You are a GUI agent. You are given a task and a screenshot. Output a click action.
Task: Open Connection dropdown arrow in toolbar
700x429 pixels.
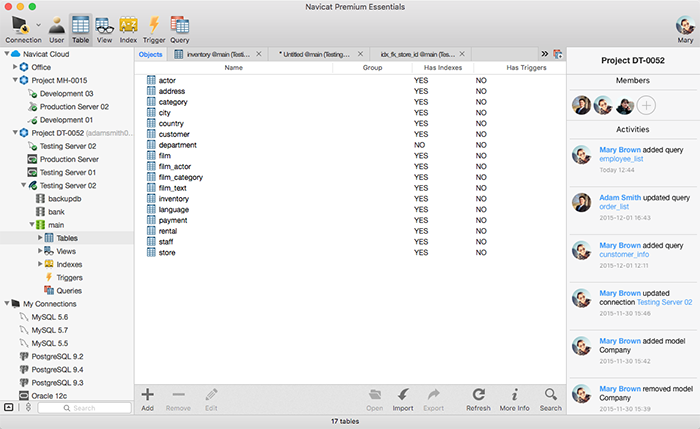tap(38, 25)
